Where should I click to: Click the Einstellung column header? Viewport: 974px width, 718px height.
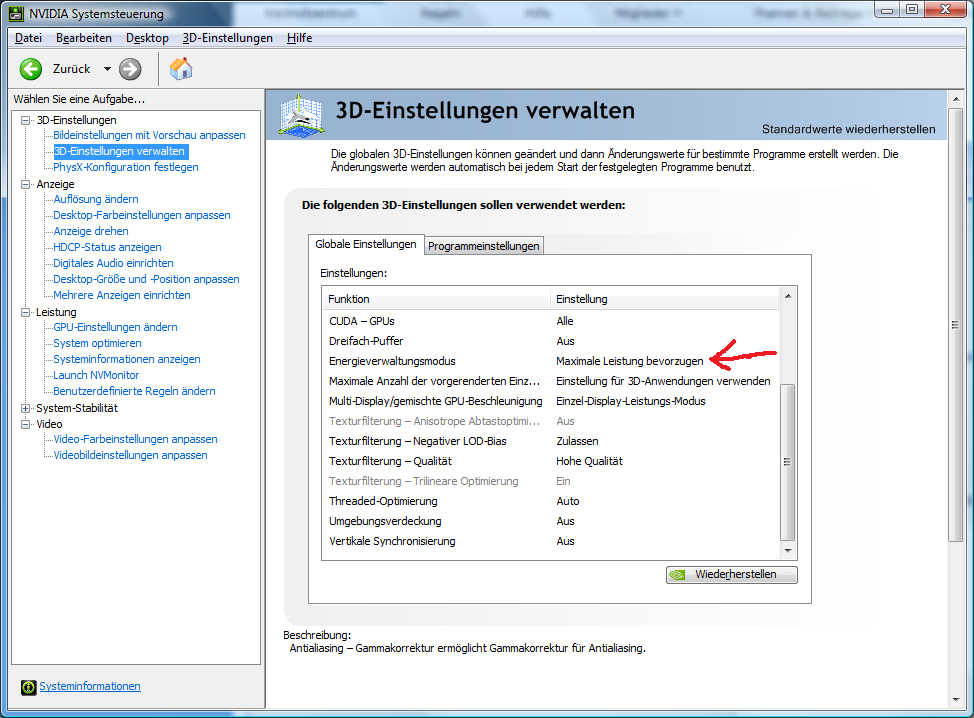point(664,299)
